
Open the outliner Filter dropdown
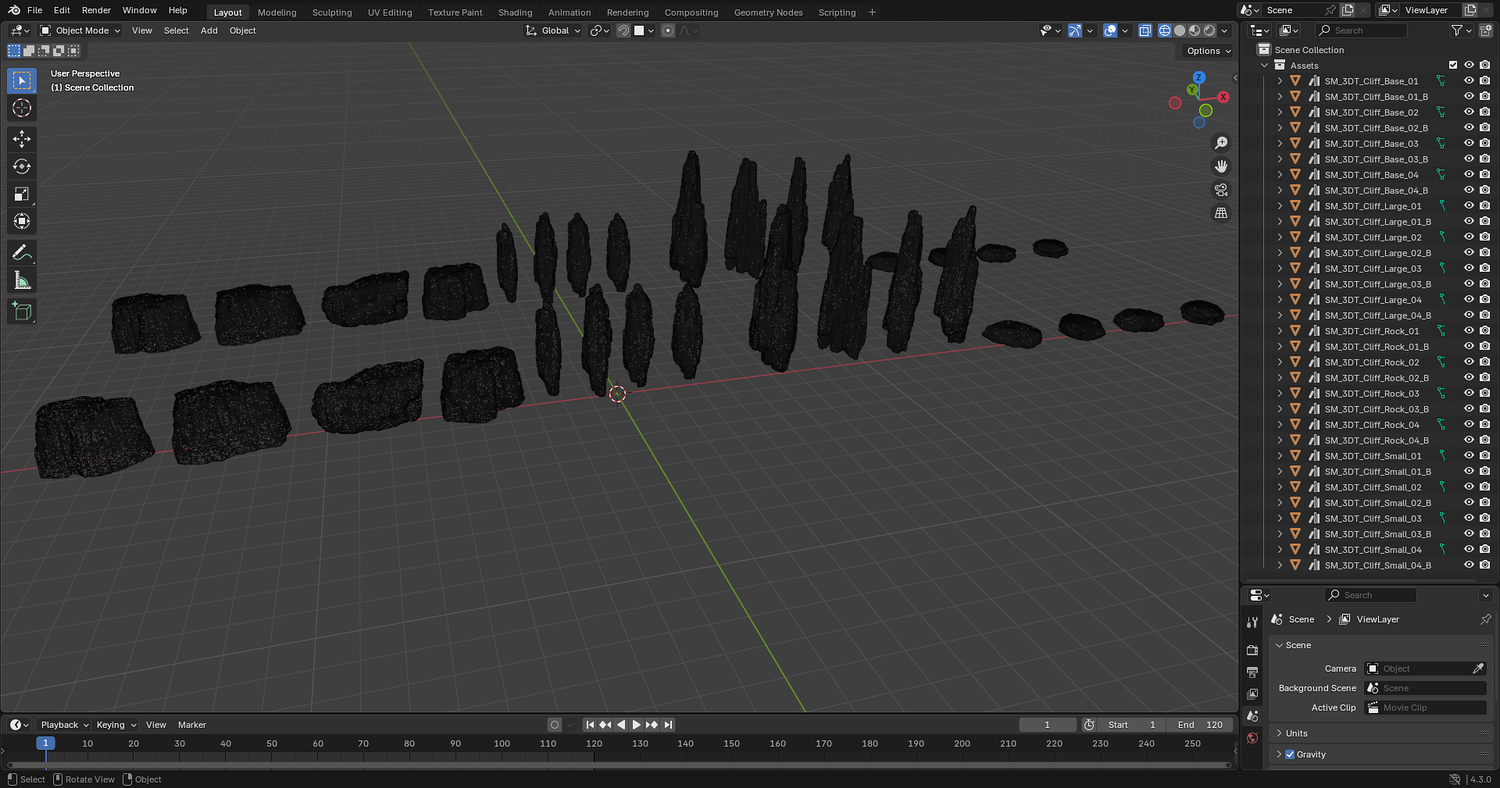click(1461, 30)
